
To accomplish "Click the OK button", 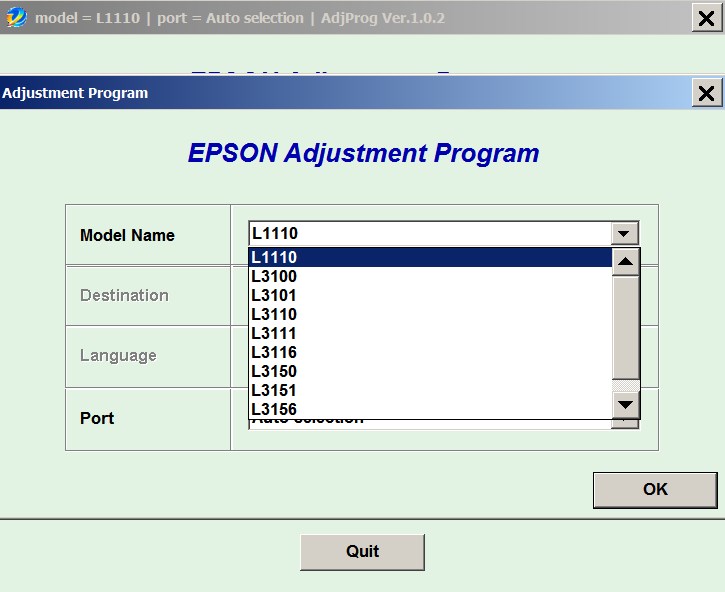I will tap(655, 490).
